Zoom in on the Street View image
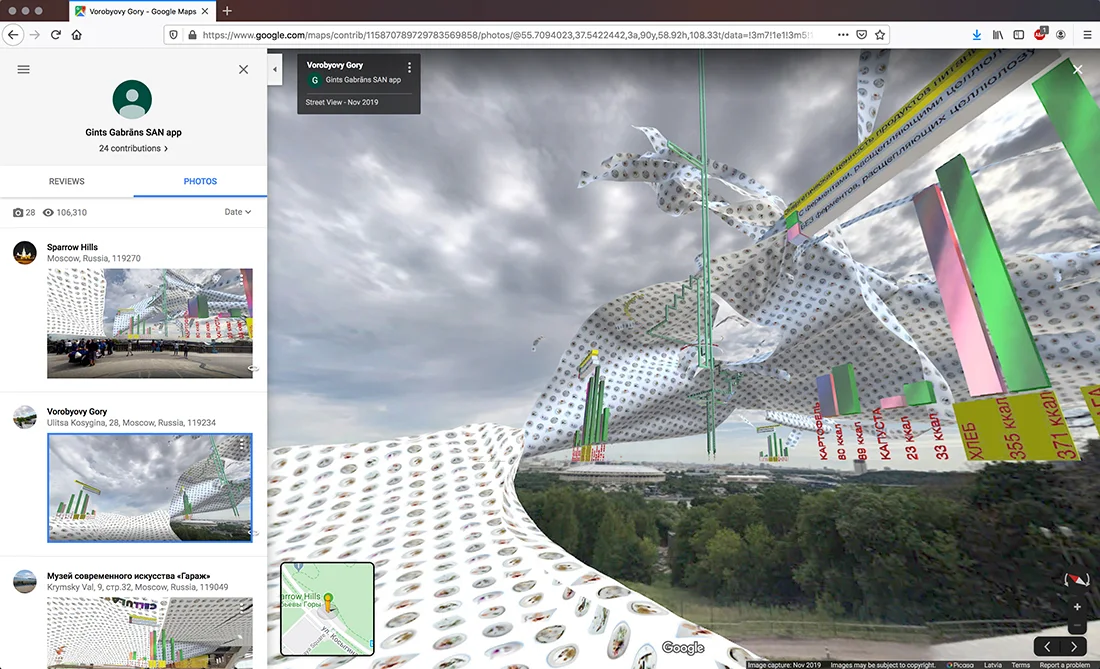This screenshot has height=669, width=1100. click(1077, 607)
